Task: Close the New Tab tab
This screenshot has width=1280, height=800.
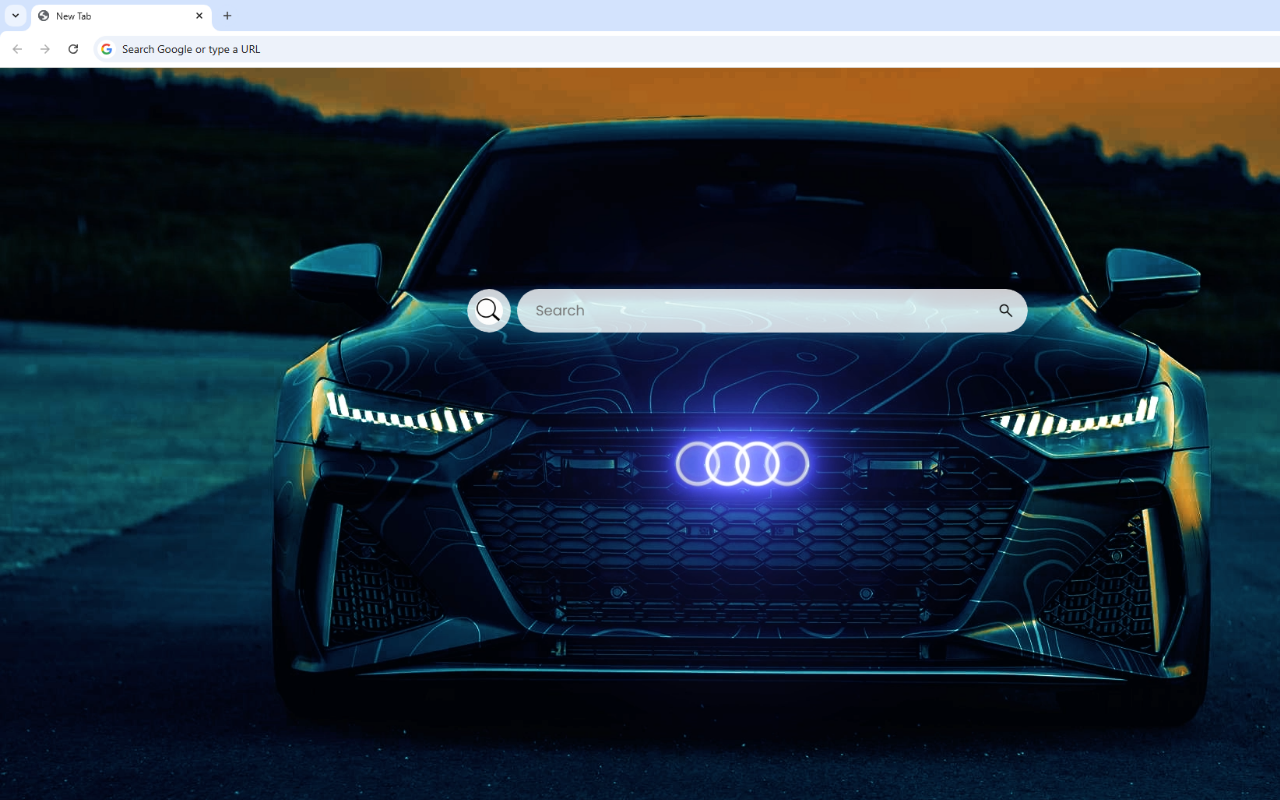Action: (199, 16)
